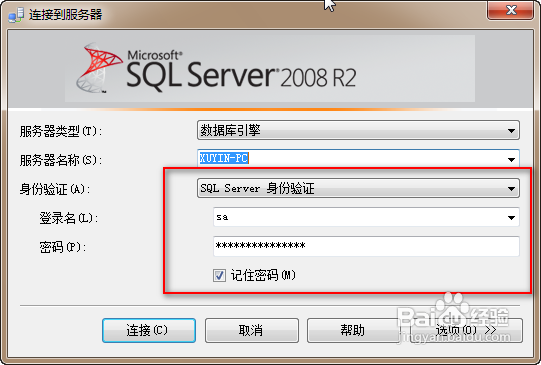This screenshot has height=365, width=541.
Task: Close the 连接到服务器 dialog window
Action: [x=511, y=10]
